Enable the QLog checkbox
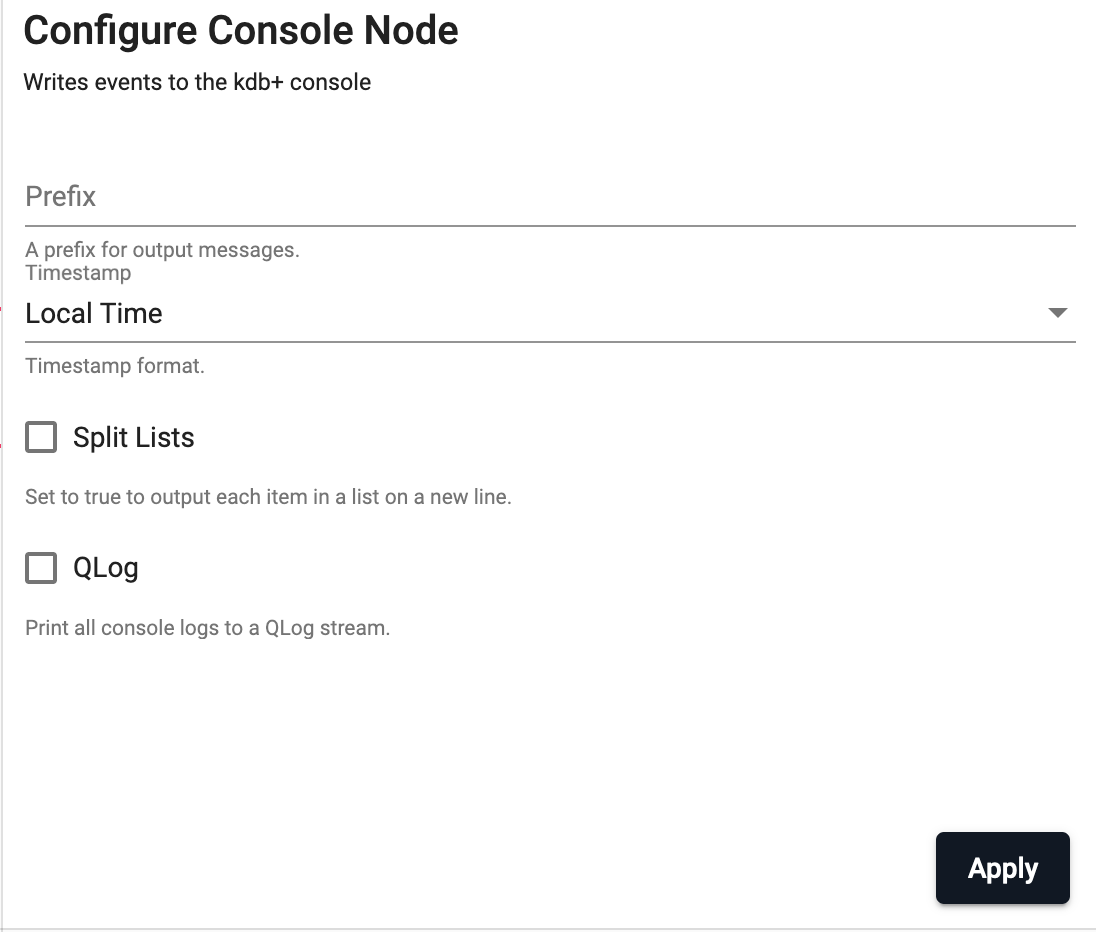The width and height of the screenshot is (1096, 932). click(41, 568)
